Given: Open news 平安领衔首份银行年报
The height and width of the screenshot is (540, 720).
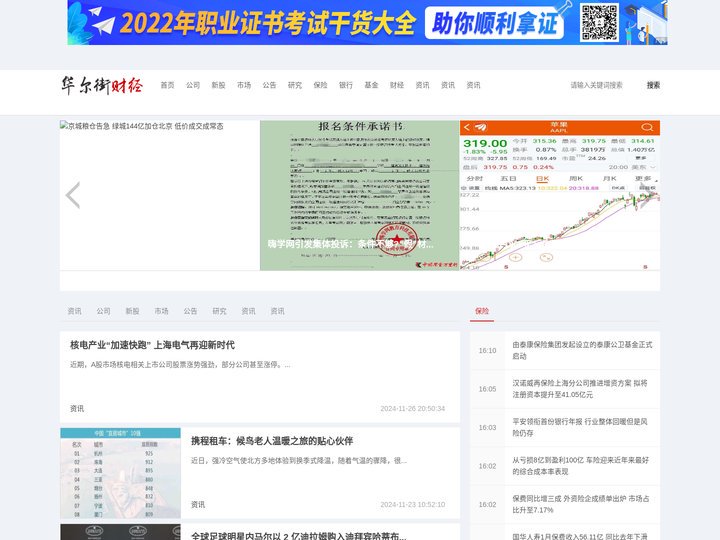Looking at the screenshot, I should 580,428.
